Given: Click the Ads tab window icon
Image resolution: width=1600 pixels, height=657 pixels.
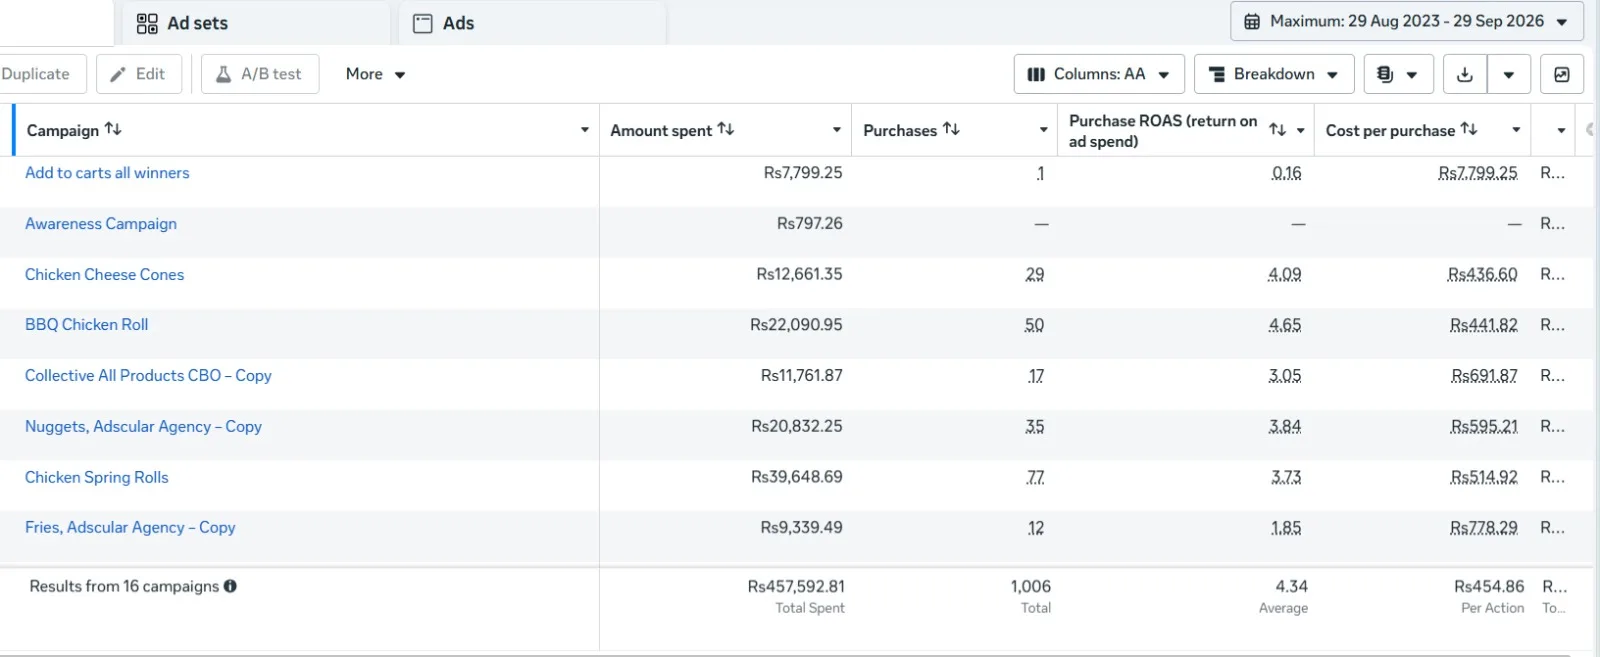Looking at the screenshot, I should coord(423,23).
